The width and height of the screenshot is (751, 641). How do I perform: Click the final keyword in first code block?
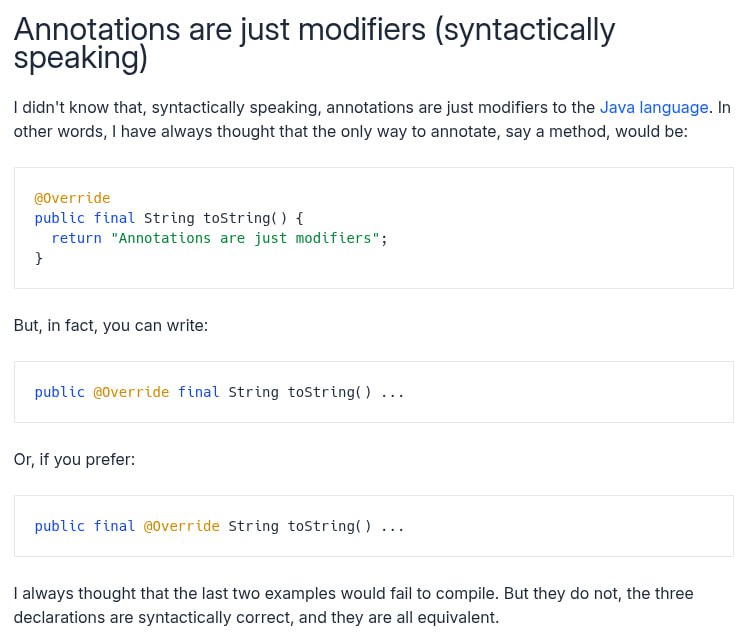(x=114, y=218)
